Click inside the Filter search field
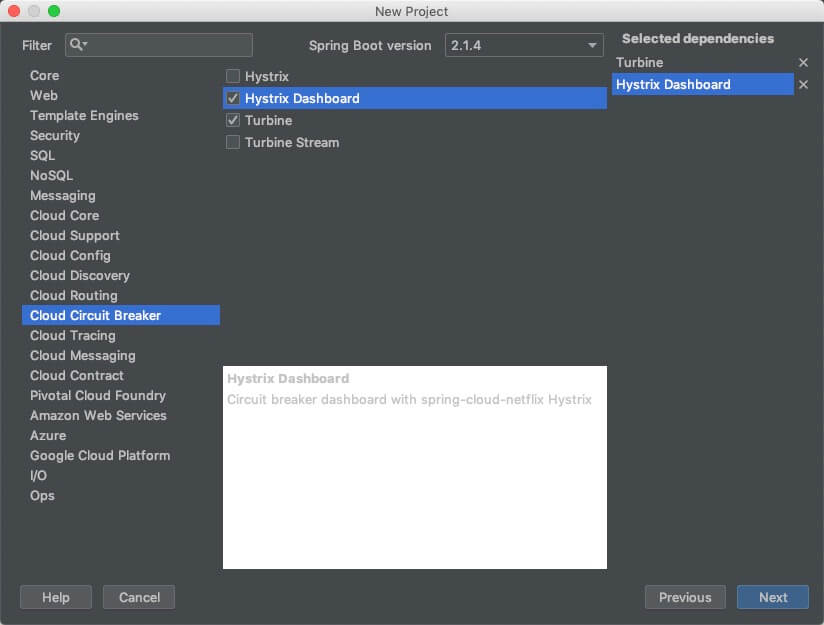The height and width of the screenshot is (625, 824). [159, 45]
